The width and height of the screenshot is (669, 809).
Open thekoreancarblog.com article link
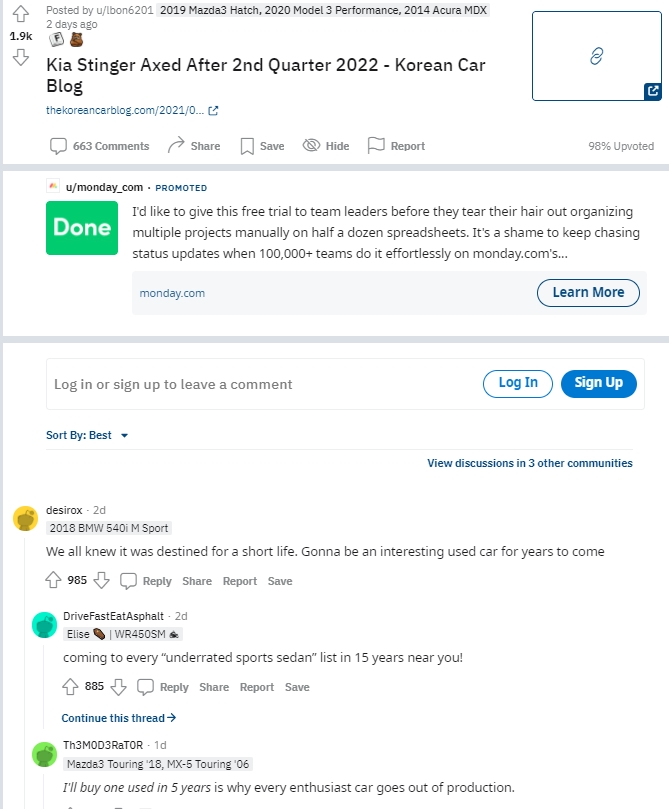tap(132, 110)
